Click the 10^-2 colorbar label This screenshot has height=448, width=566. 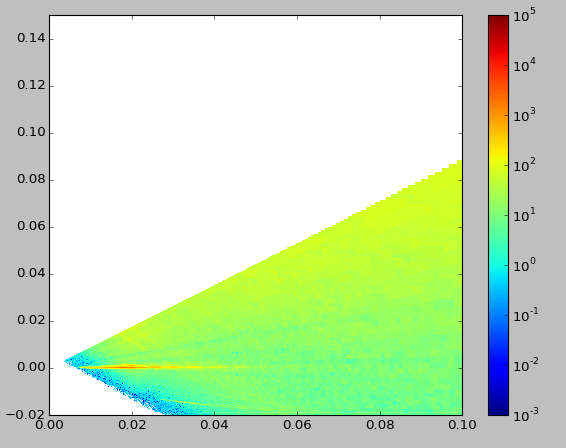click(x=526, y=366)
